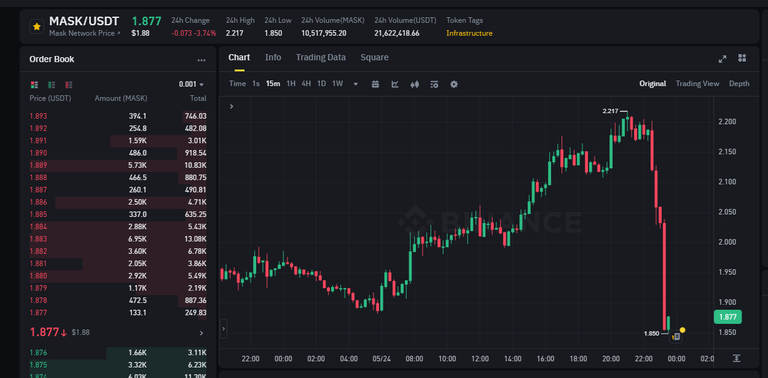
Task: Open the chart calendar date picker
Action: (375, 84)
